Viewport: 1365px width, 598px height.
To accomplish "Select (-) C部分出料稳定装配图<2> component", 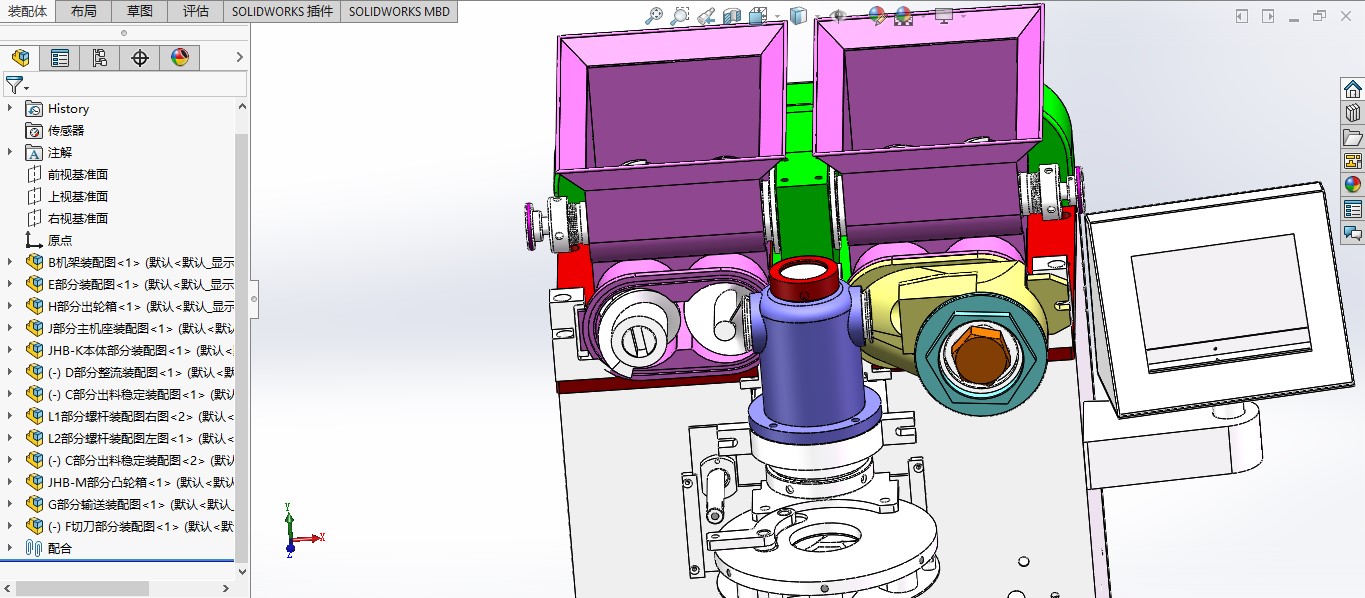I will [128, 460].
